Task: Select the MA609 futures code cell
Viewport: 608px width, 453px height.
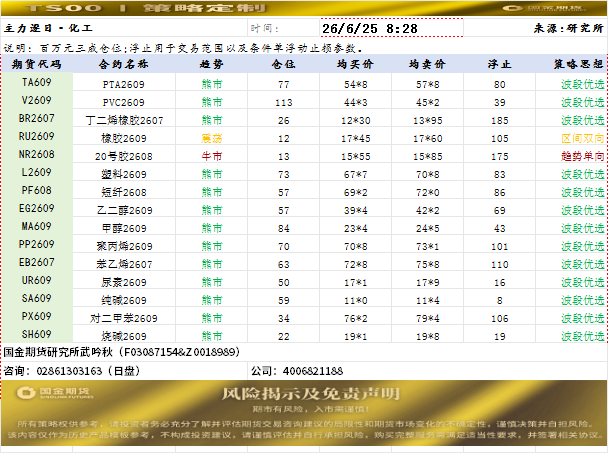Action: (x=36, y=226)
